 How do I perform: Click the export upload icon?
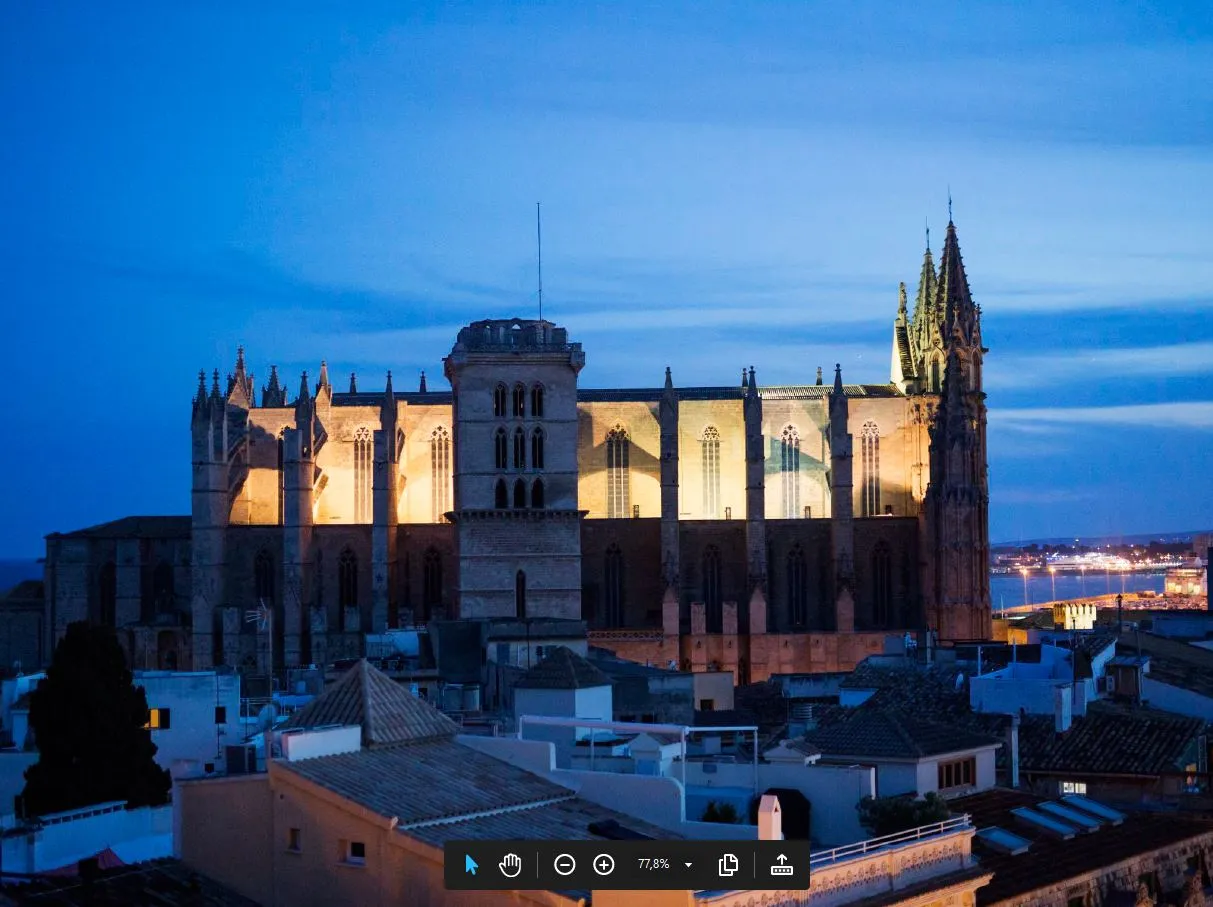[782, 865]
